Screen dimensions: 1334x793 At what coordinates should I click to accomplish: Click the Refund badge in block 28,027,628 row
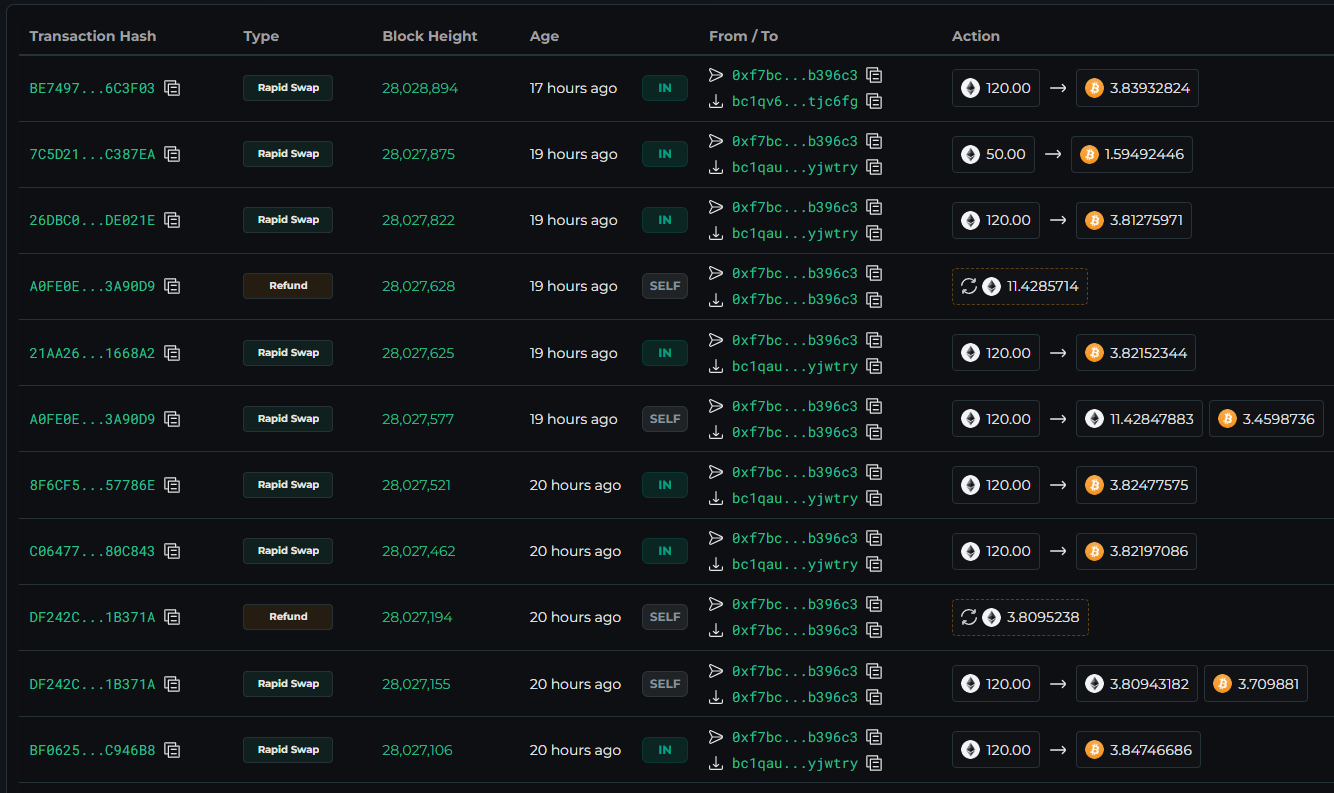(288, 286)
